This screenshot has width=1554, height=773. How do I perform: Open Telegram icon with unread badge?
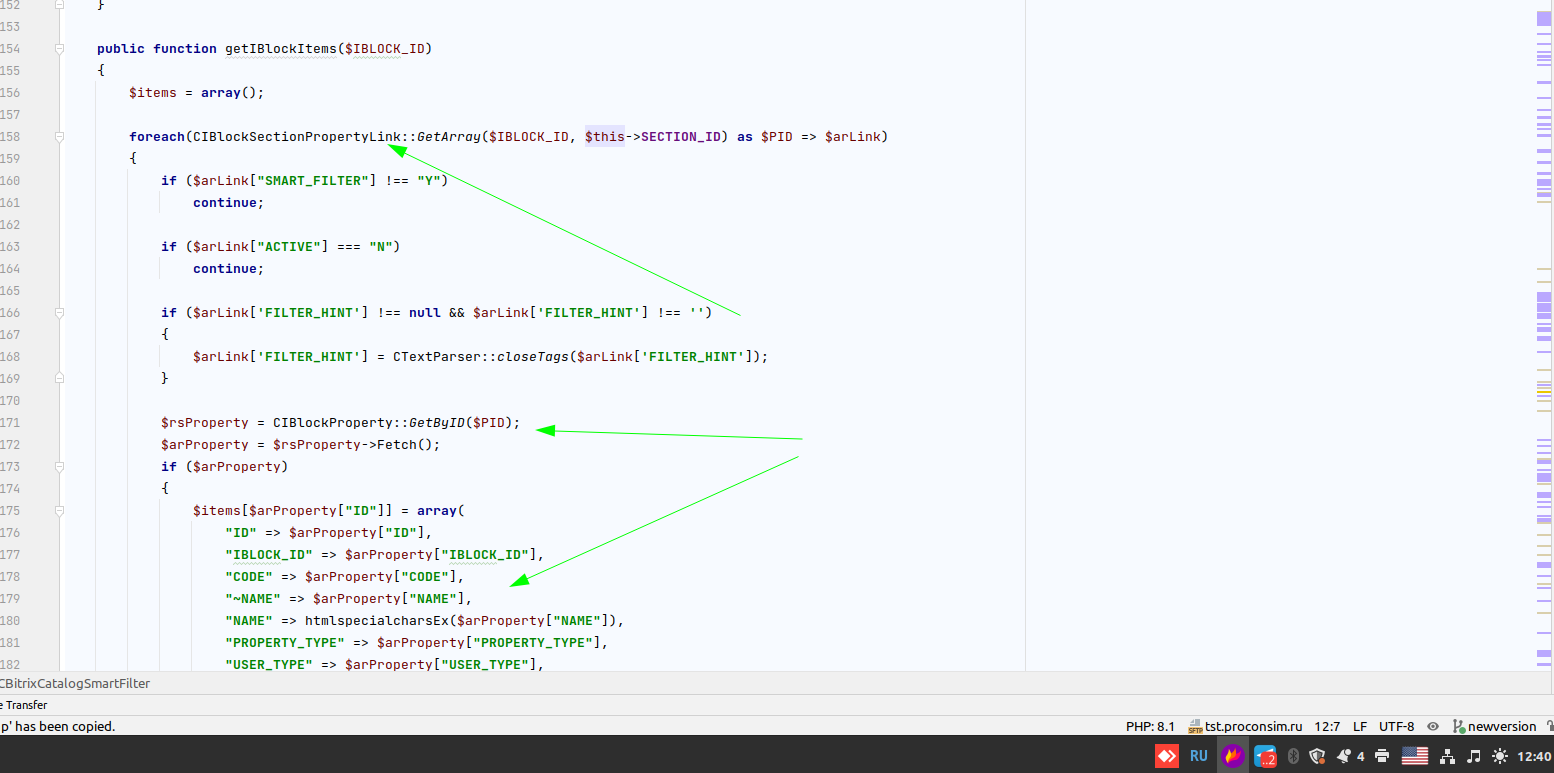tap(1265, 756)
